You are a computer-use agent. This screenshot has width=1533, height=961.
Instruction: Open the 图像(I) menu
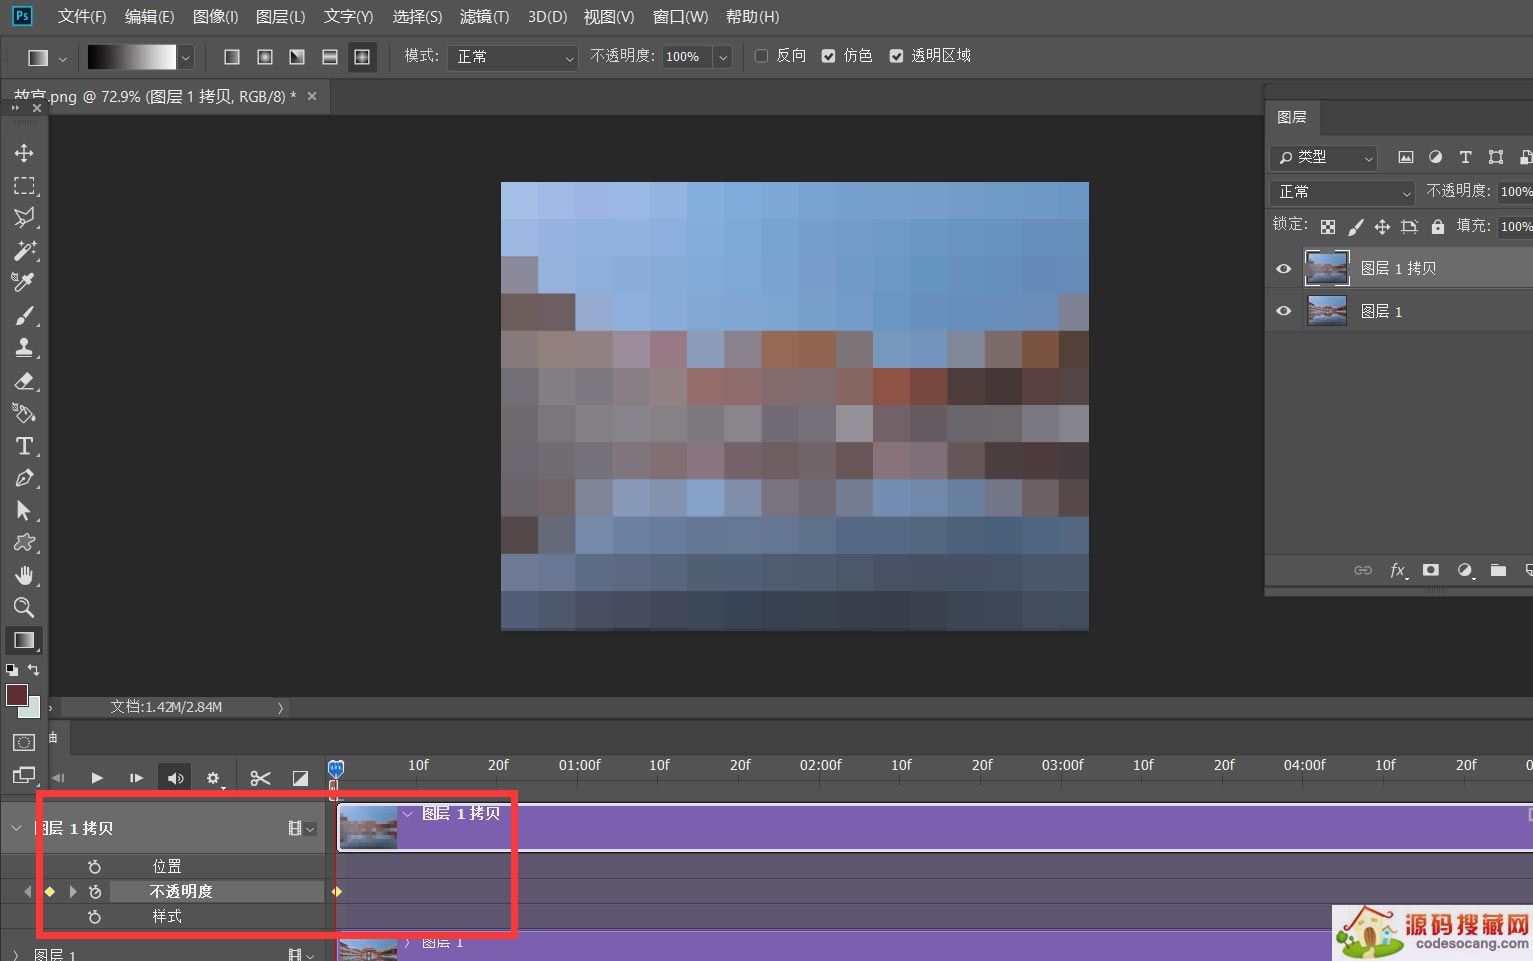[215, 17]
